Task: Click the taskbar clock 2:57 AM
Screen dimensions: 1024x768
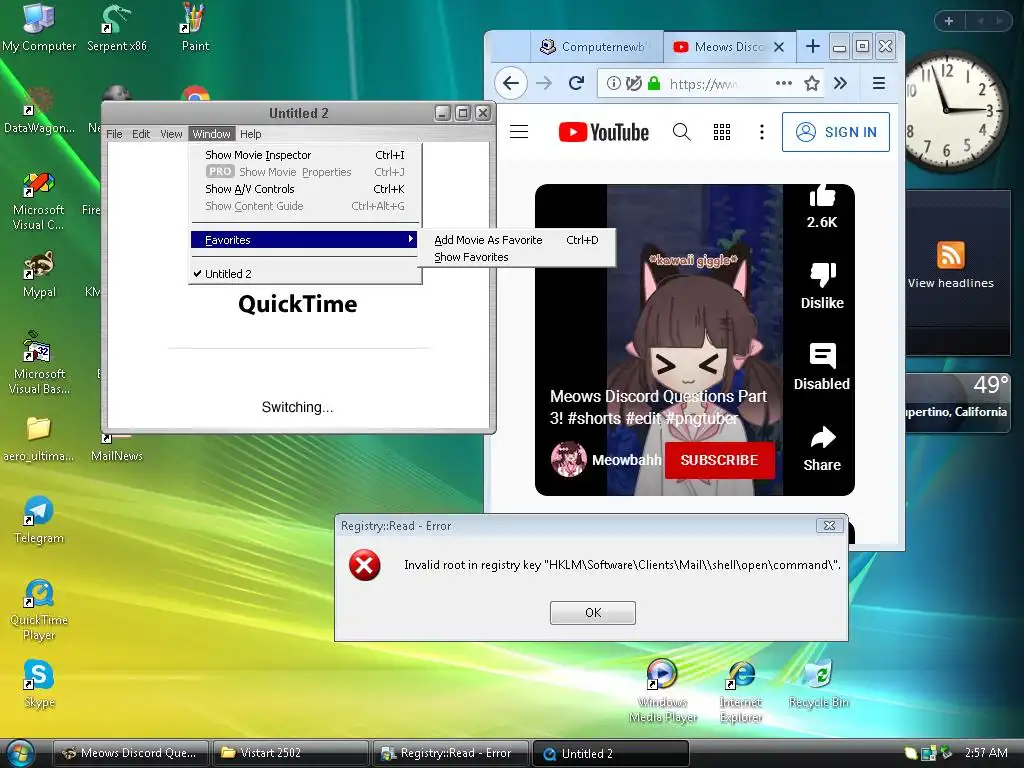Action: point(986,753)
